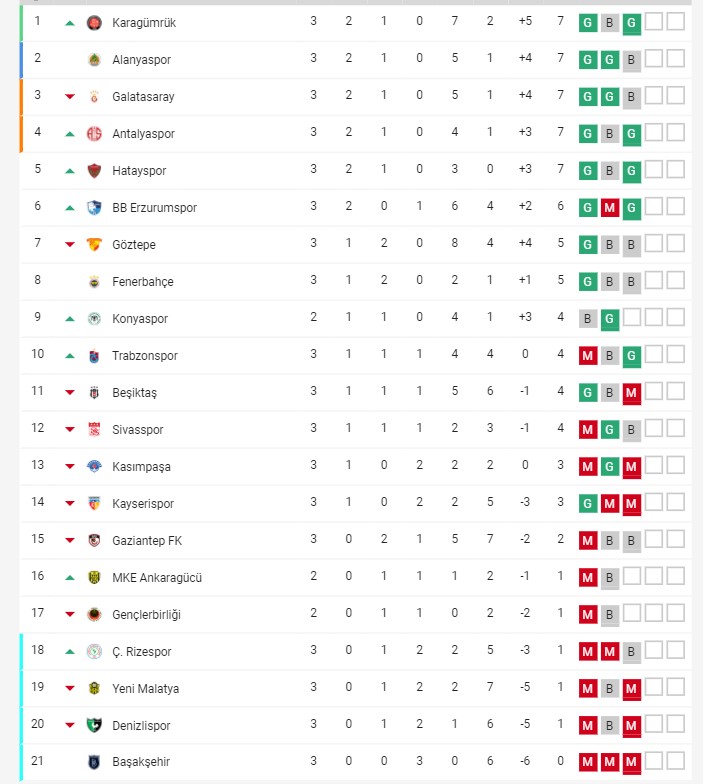Click BB Erzurumspor's red M result badge
Image resolution: width=703 pixels, height=784 pixels.
pos(610,207)
